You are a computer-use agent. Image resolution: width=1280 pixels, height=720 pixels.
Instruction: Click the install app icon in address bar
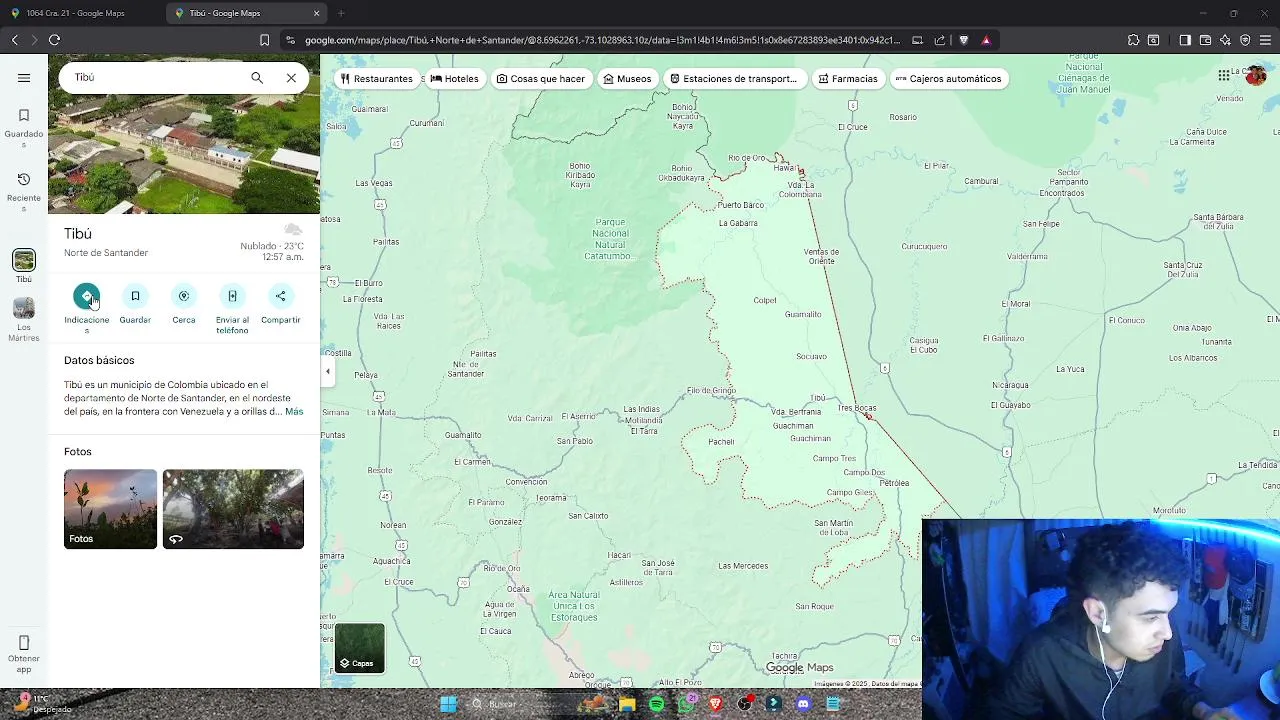[x=917, y=40]
